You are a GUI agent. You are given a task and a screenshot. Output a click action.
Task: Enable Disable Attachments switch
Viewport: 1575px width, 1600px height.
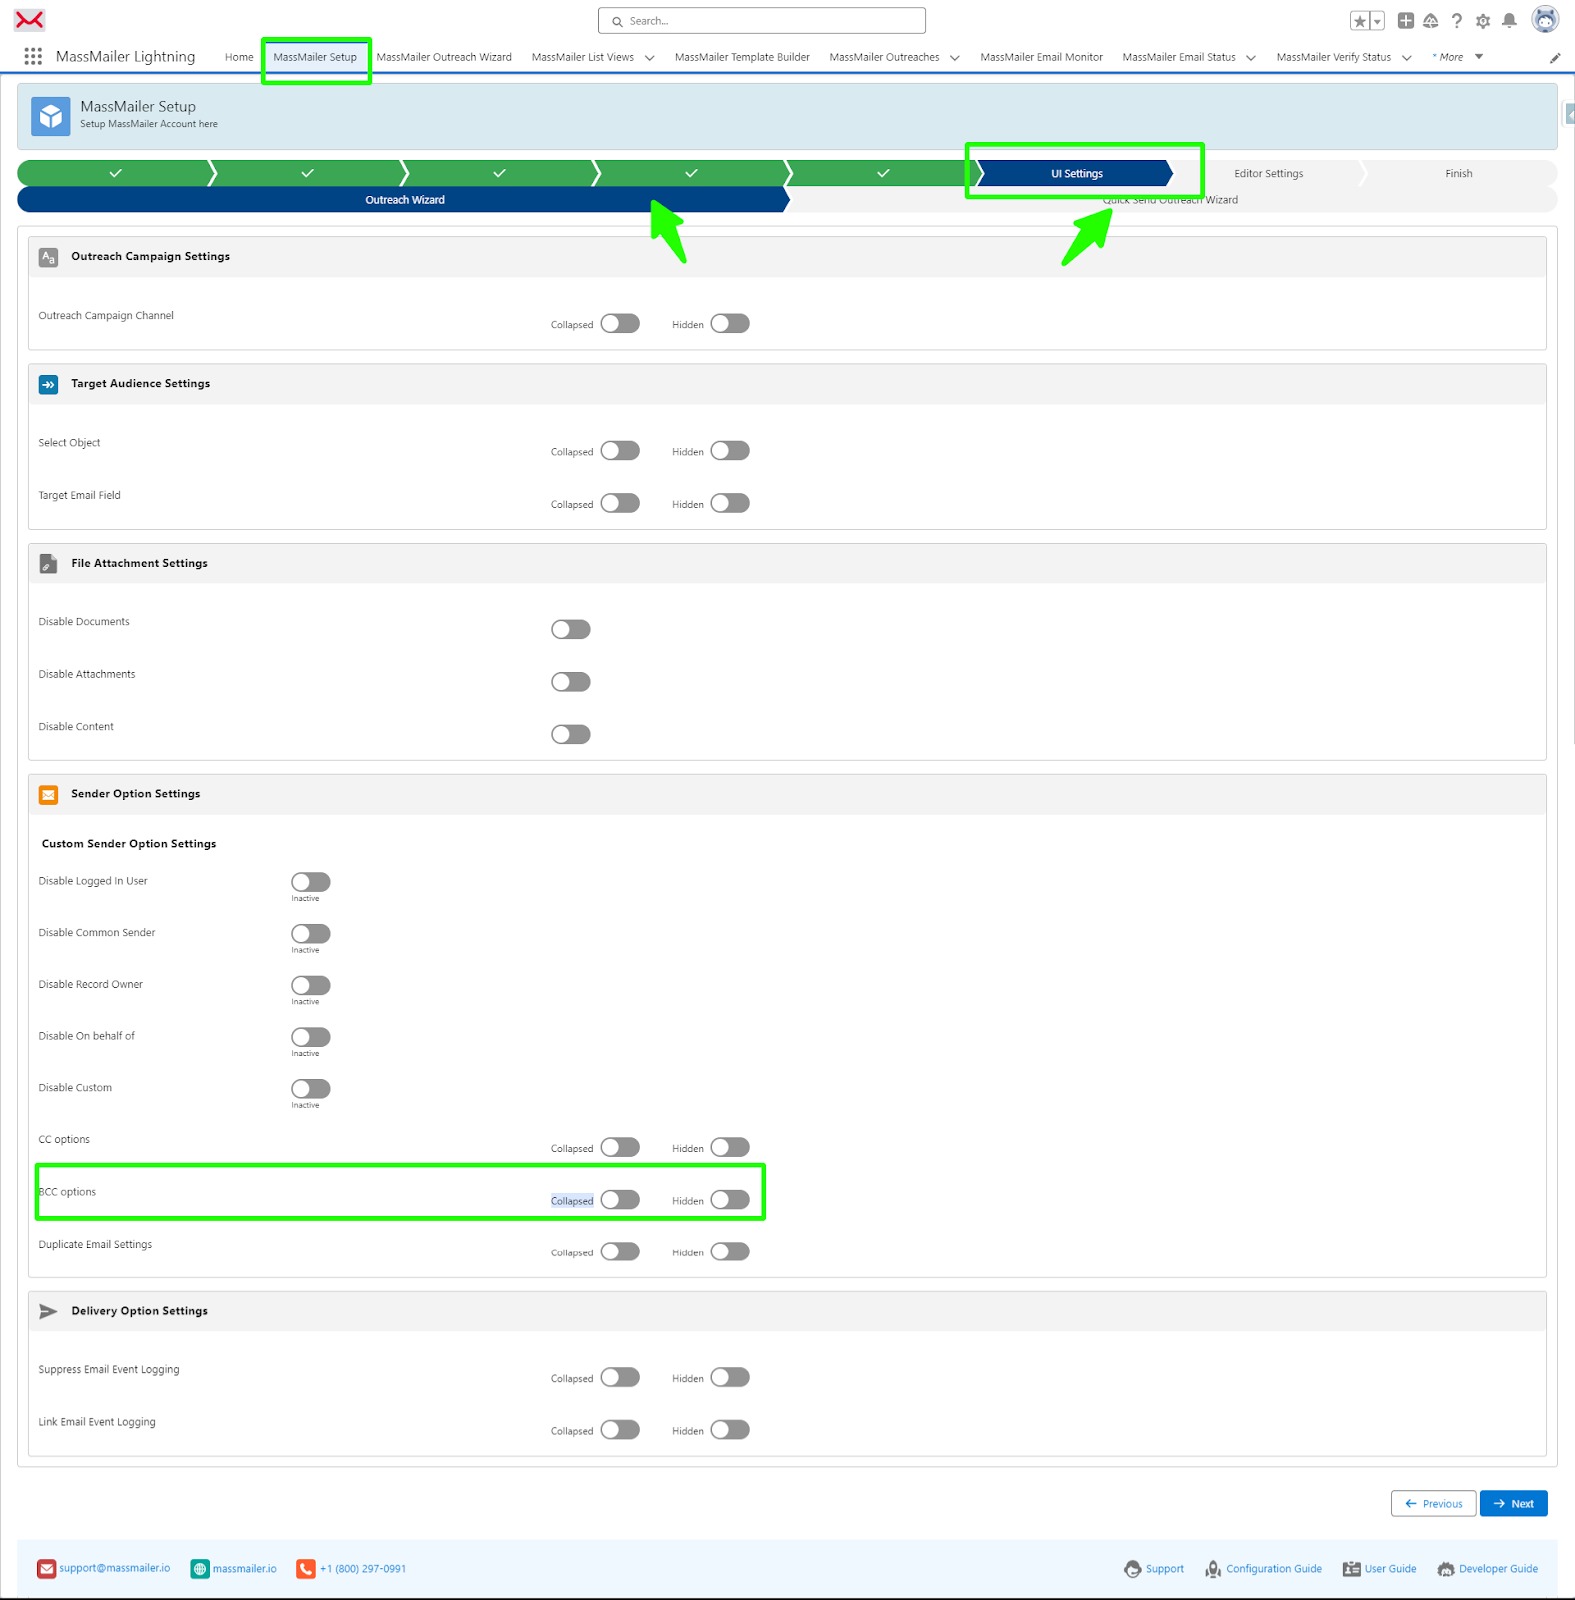coord(571,682)
